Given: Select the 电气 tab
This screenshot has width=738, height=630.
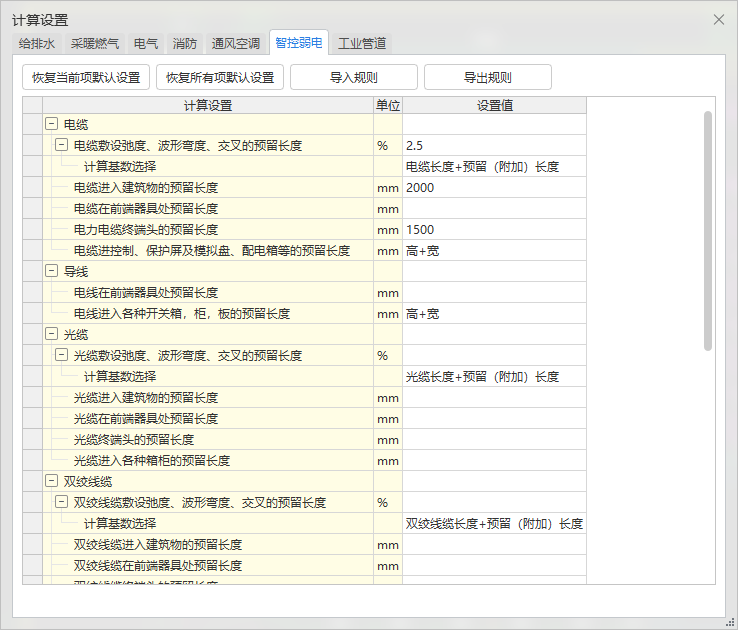Looking at the screenshot, I should (x=146, y=44).
